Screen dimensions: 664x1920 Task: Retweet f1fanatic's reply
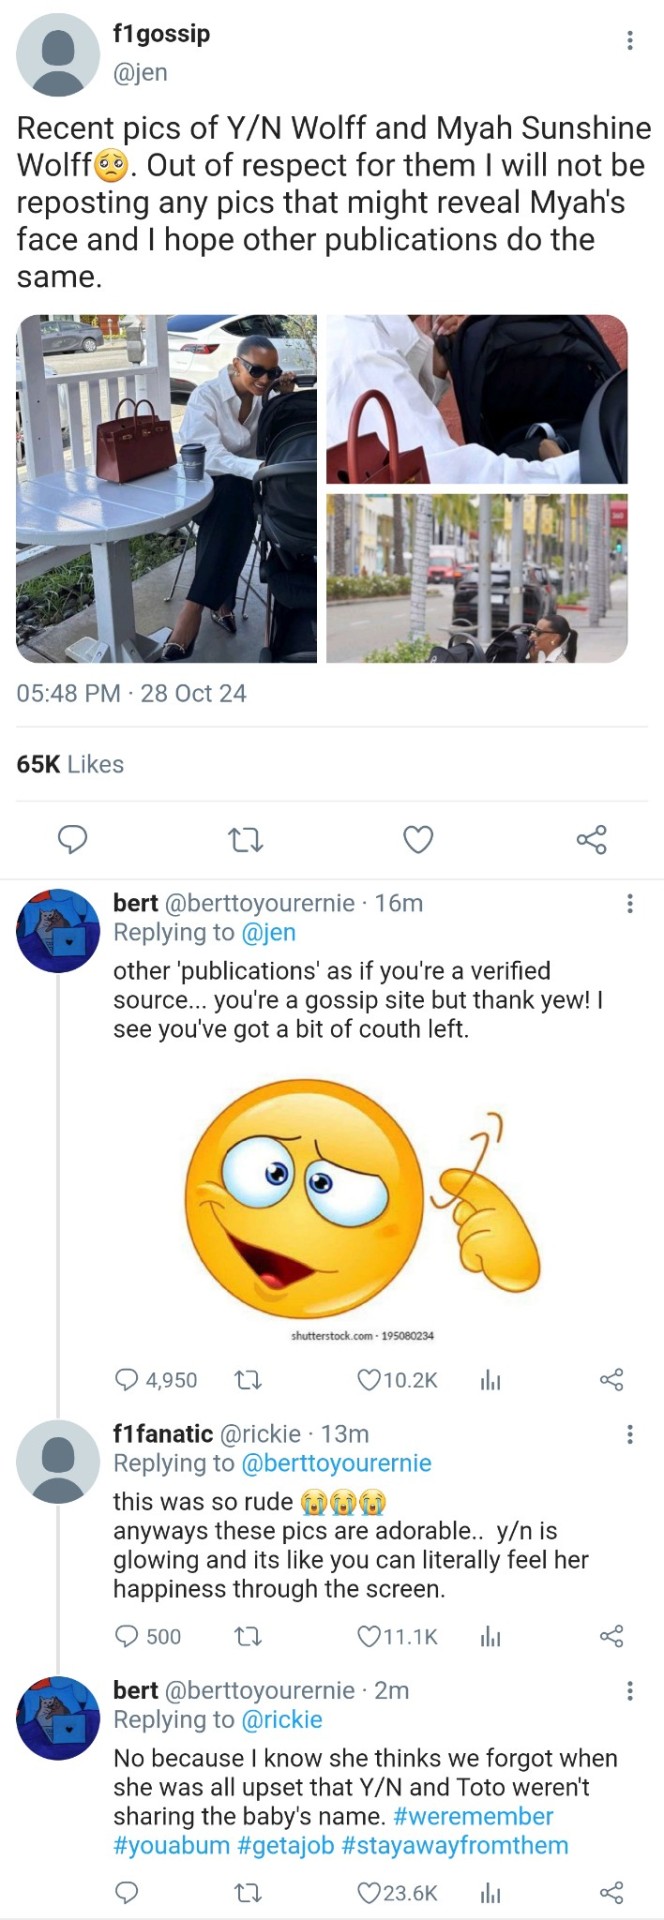246,1636
